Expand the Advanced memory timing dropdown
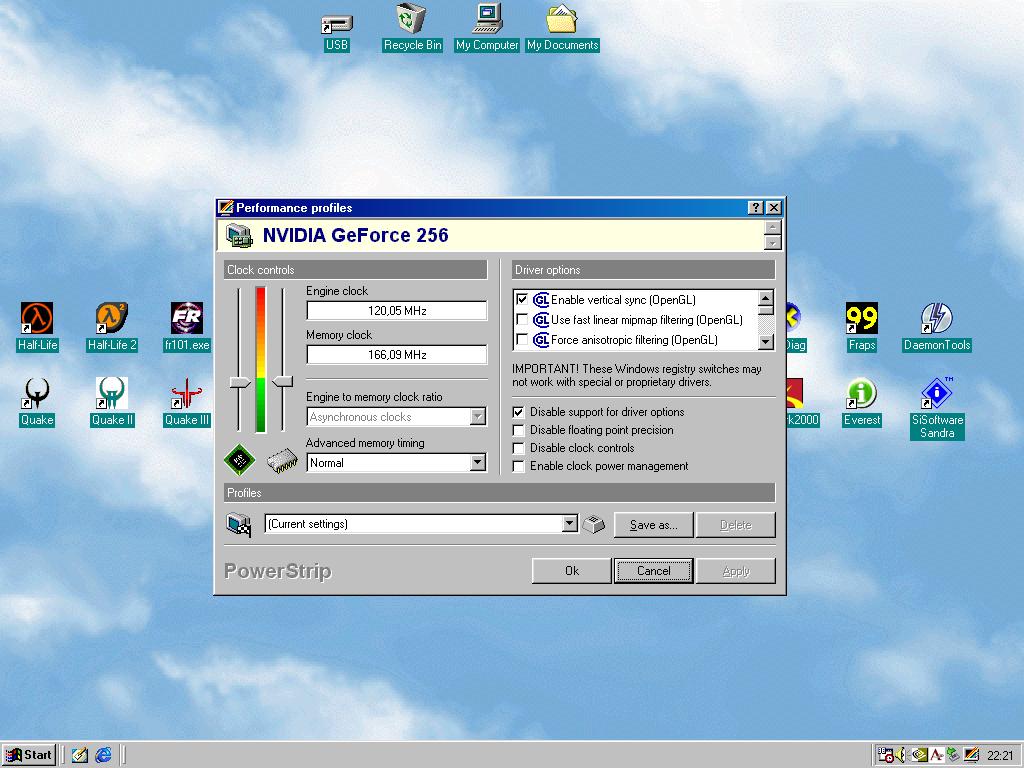This screenshot has height=768, width=1024. pyautogui.click(x=478, y=463)
